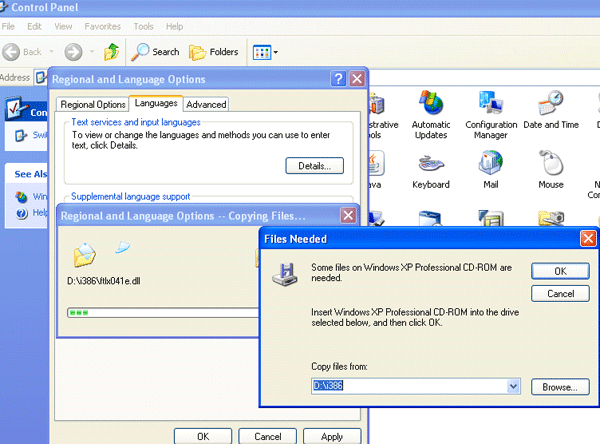Click the Browse... button
The image size is (600, 444).
[560, 387]
